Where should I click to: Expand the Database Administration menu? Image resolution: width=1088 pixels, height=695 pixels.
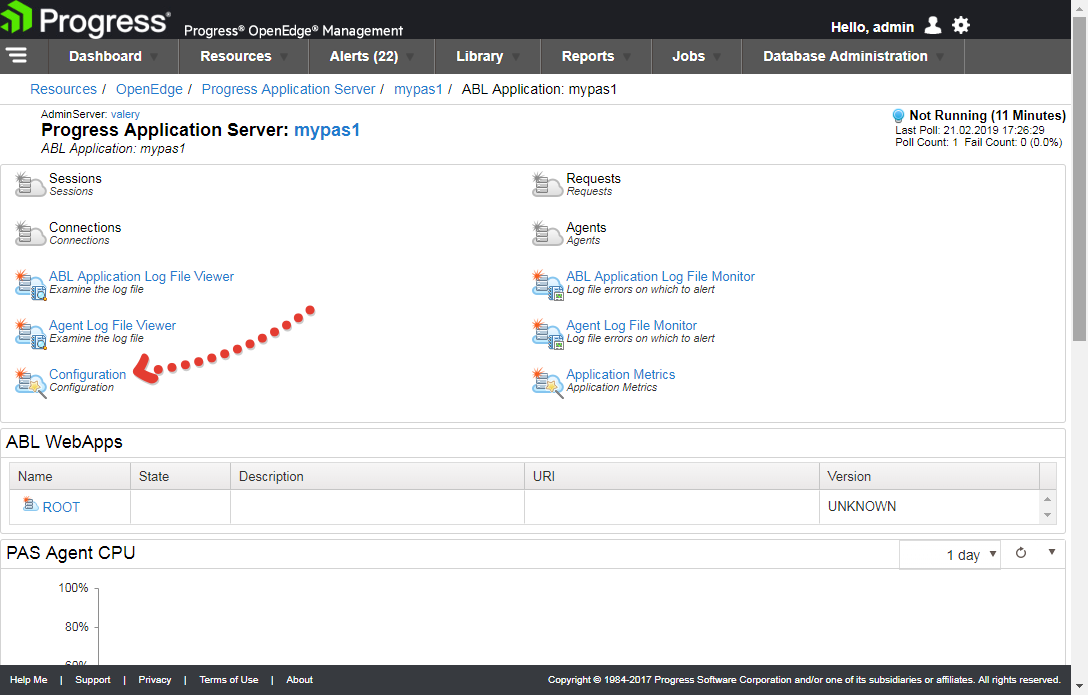852,56
